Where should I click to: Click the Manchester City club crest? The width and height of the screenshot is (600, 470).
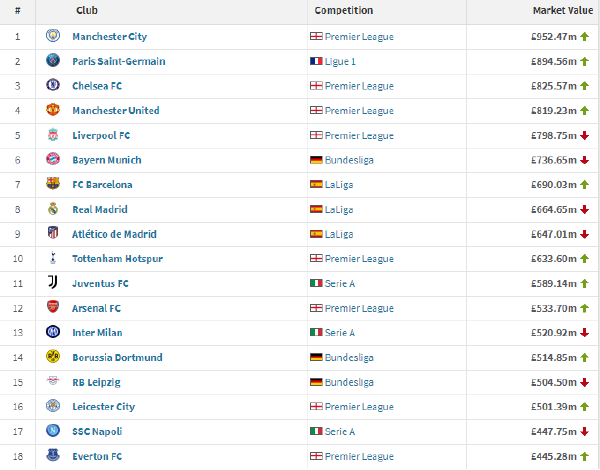tap(53, 36)
